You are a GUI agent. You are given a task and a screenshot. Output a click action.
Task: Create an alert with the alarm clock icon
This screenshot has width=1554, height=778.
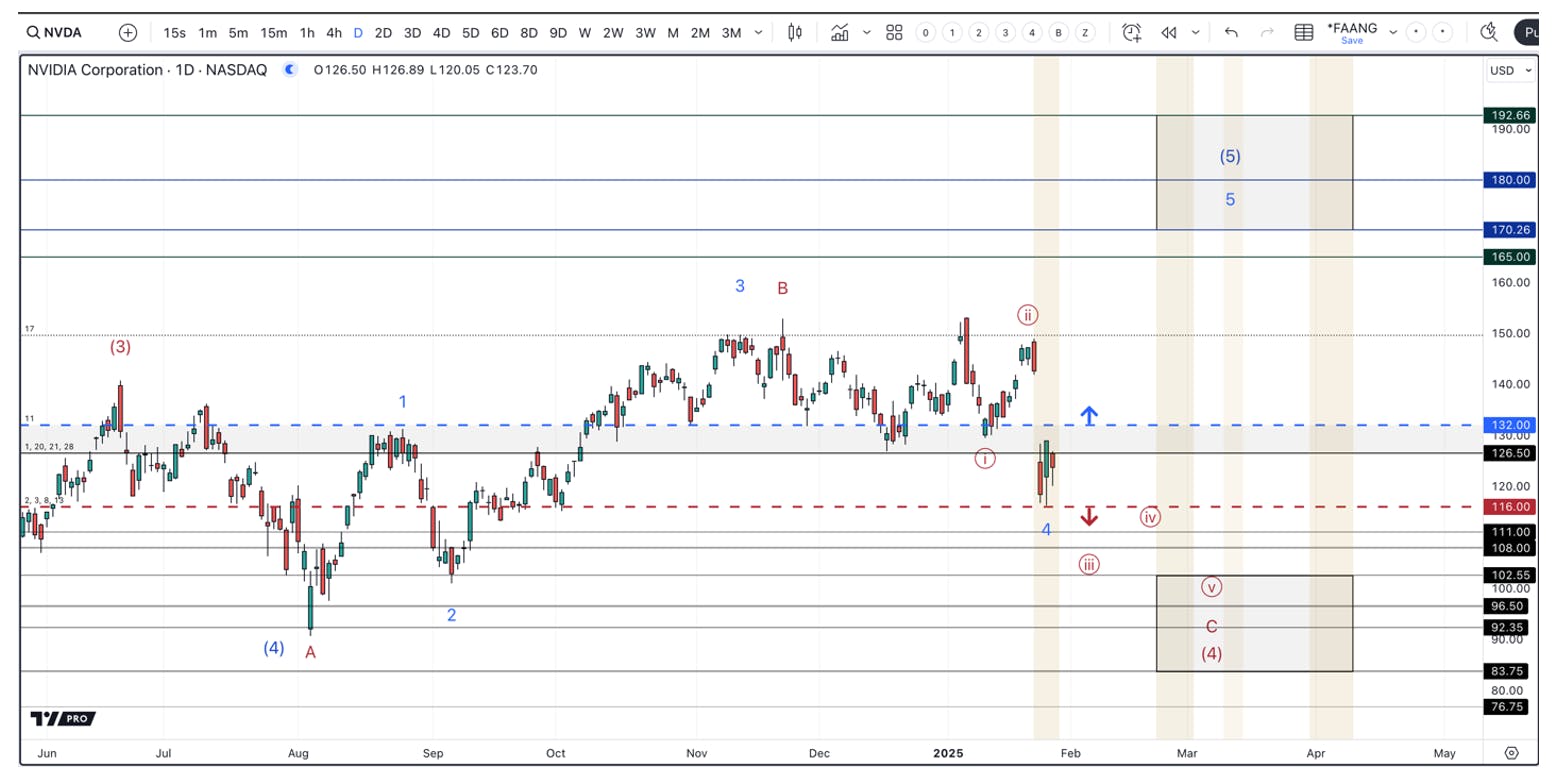[x=1132, y=32]
